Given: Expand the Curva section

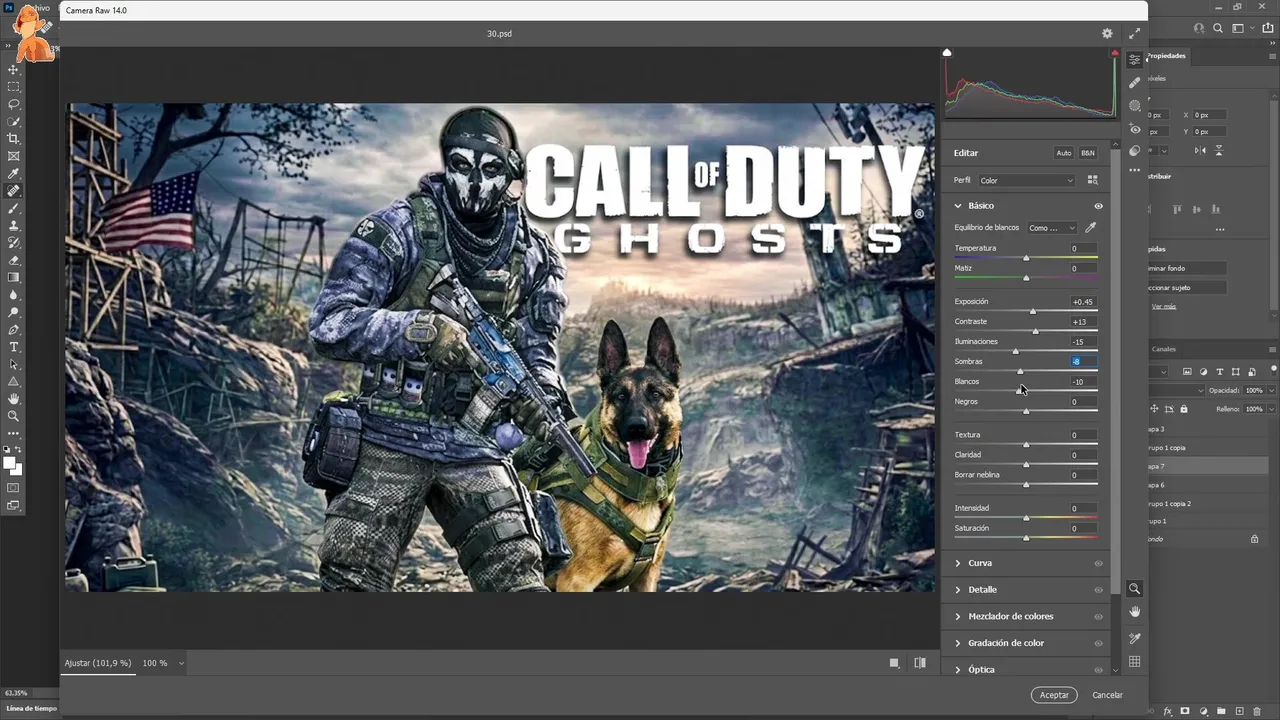Looking at the screenshot, I should pos(957,563).
